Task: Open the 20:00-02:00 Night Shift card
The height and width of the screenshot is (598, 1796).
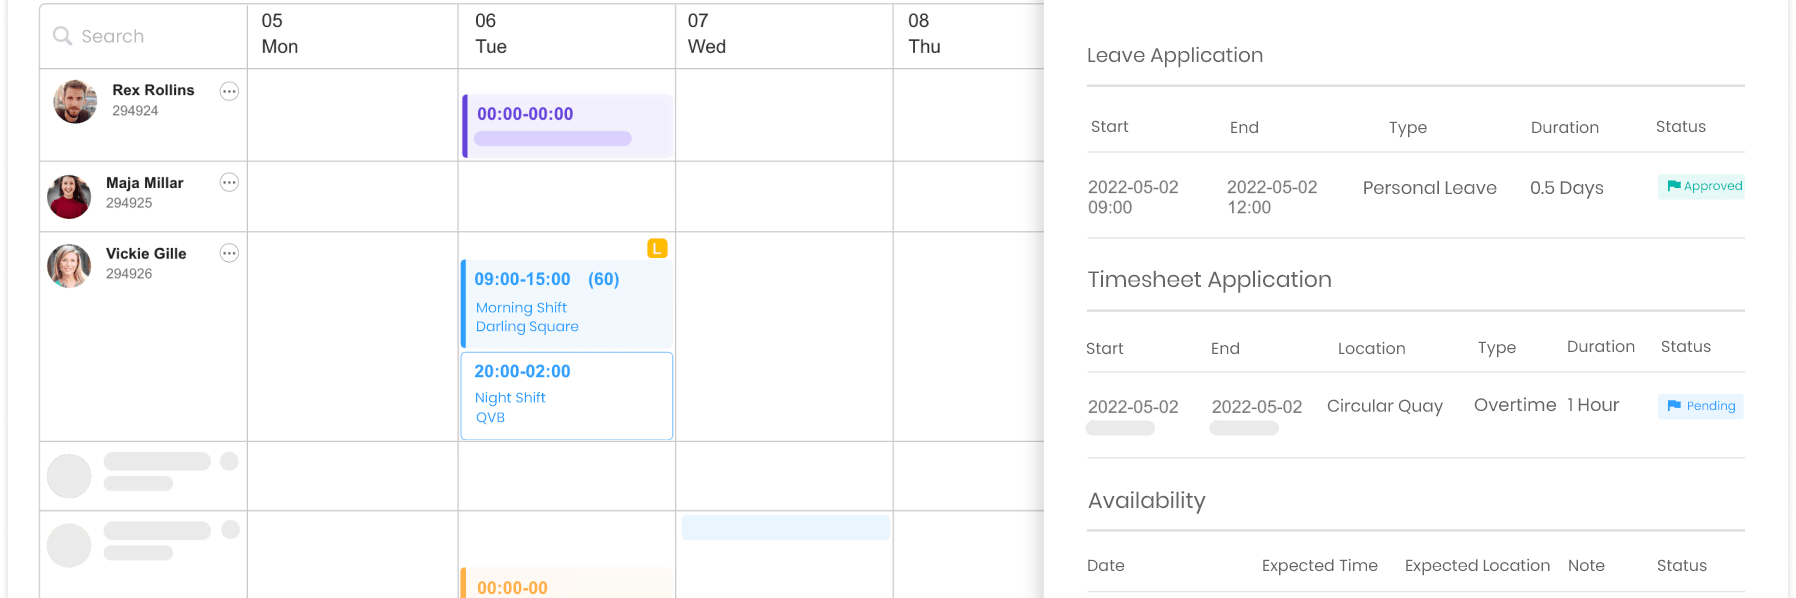Action: pos(567,395)
